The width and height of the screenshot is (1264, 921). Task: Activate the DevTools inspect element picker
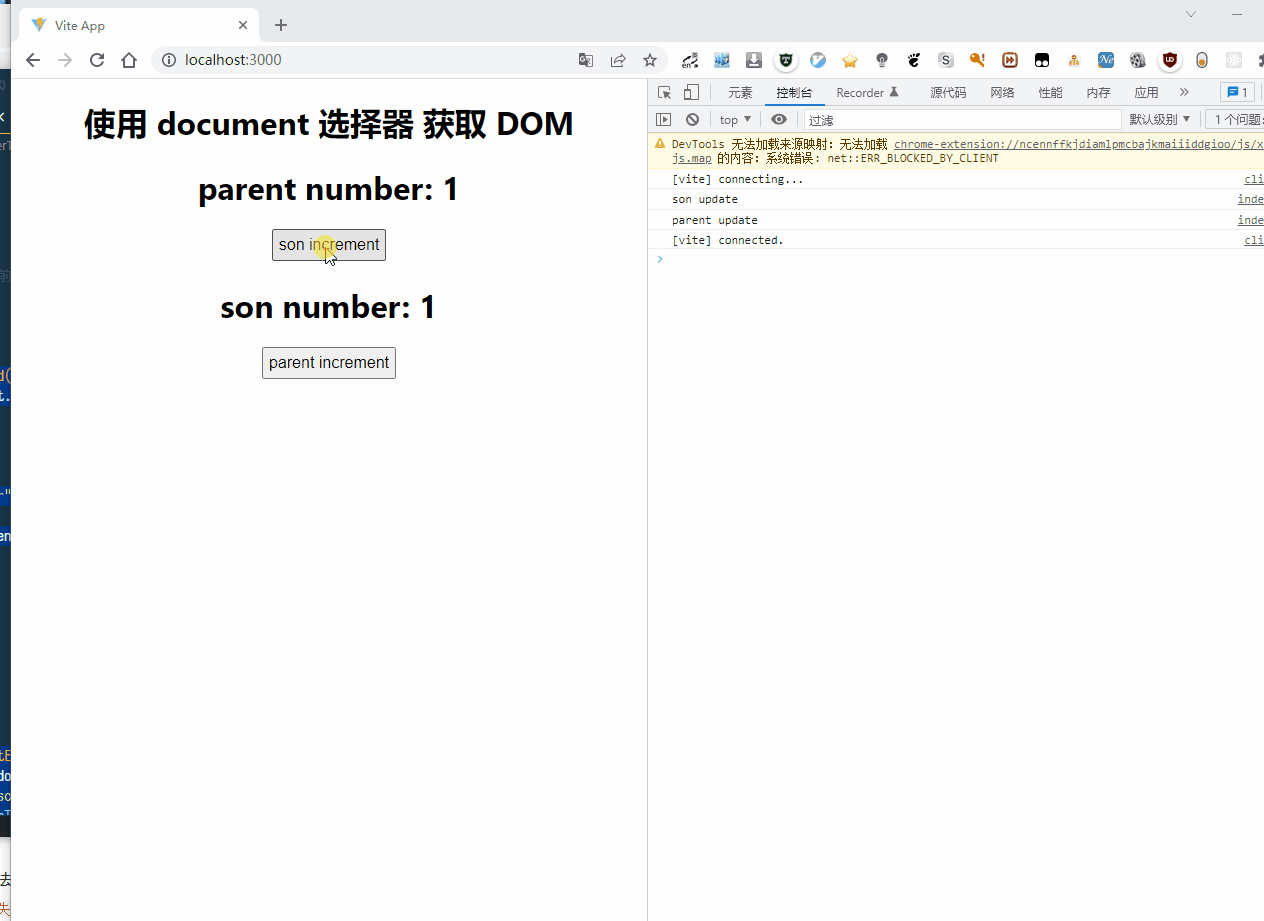pos(665,92)
